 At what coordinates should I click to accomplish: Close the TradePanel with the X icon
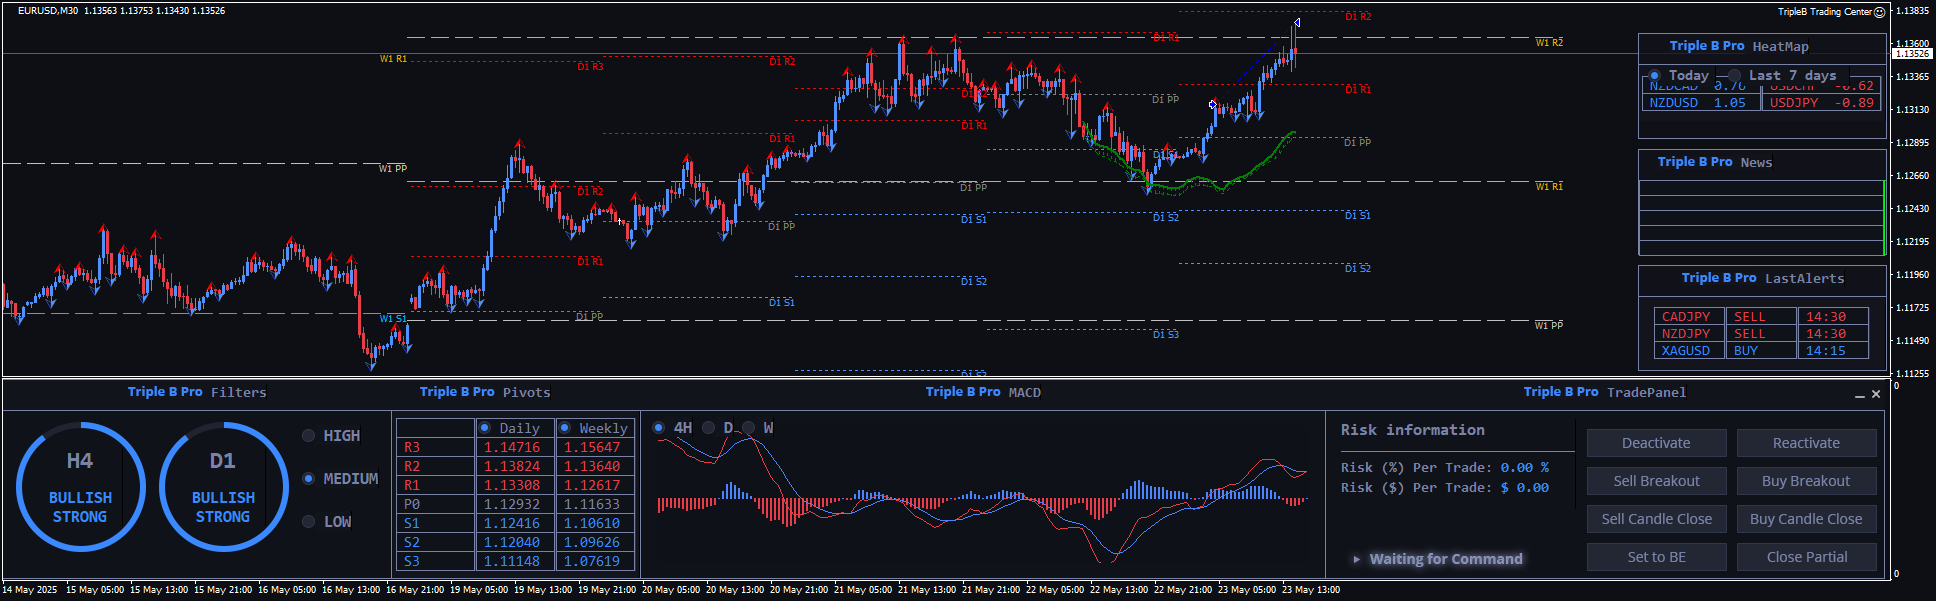1876,394
